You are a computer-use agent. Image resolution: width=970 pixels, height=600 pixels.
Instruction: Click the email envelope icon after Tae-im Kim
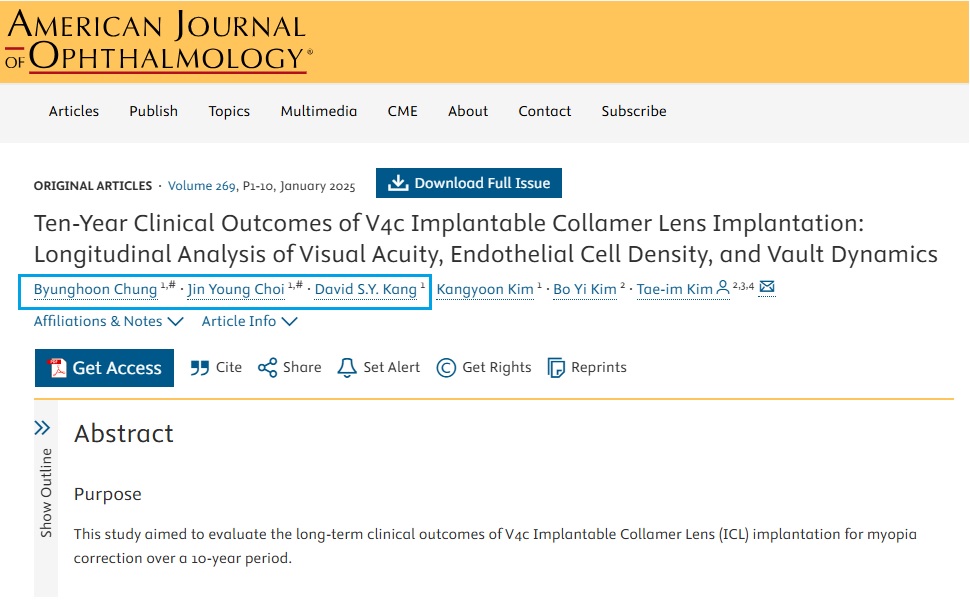coord(767,288)
